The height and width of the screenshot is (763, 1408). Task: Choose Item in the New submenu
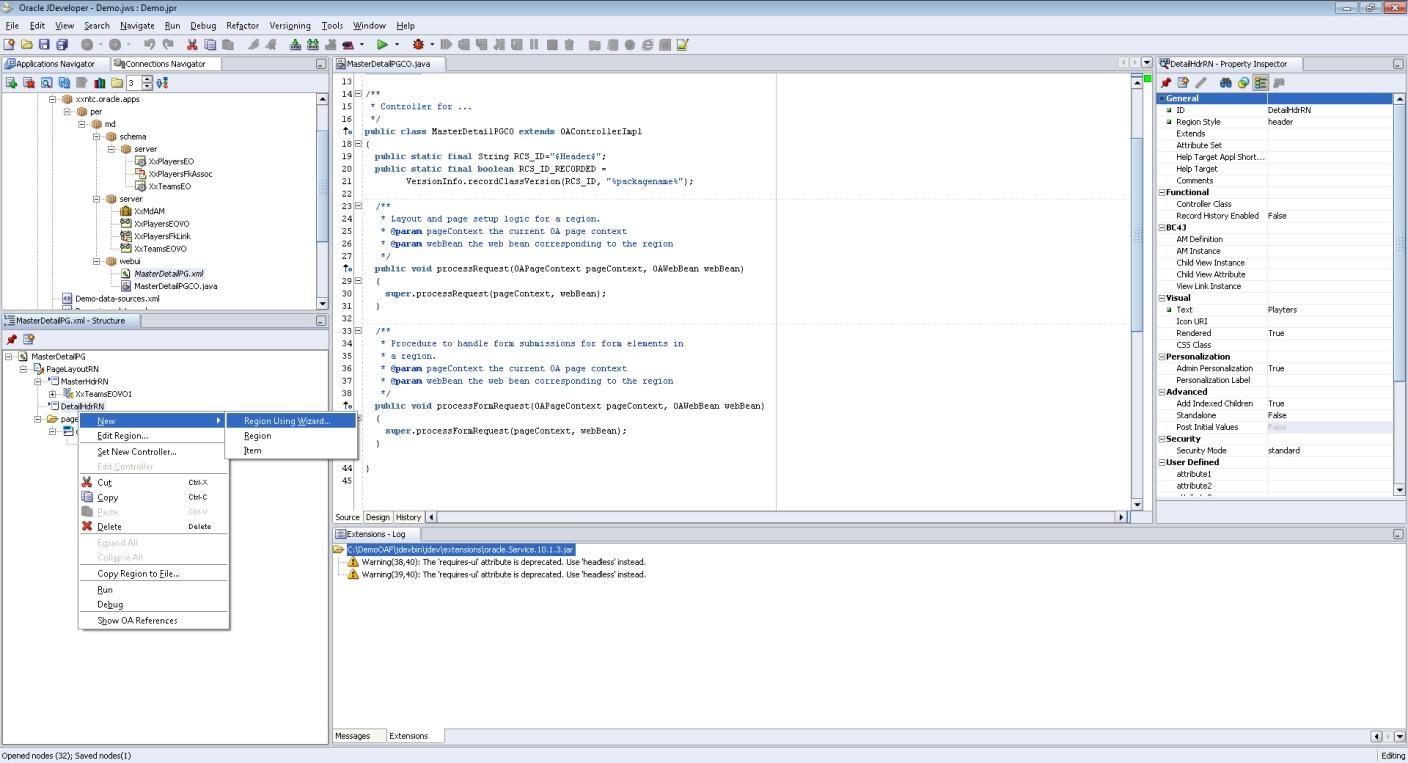click(x=292, y=451)
